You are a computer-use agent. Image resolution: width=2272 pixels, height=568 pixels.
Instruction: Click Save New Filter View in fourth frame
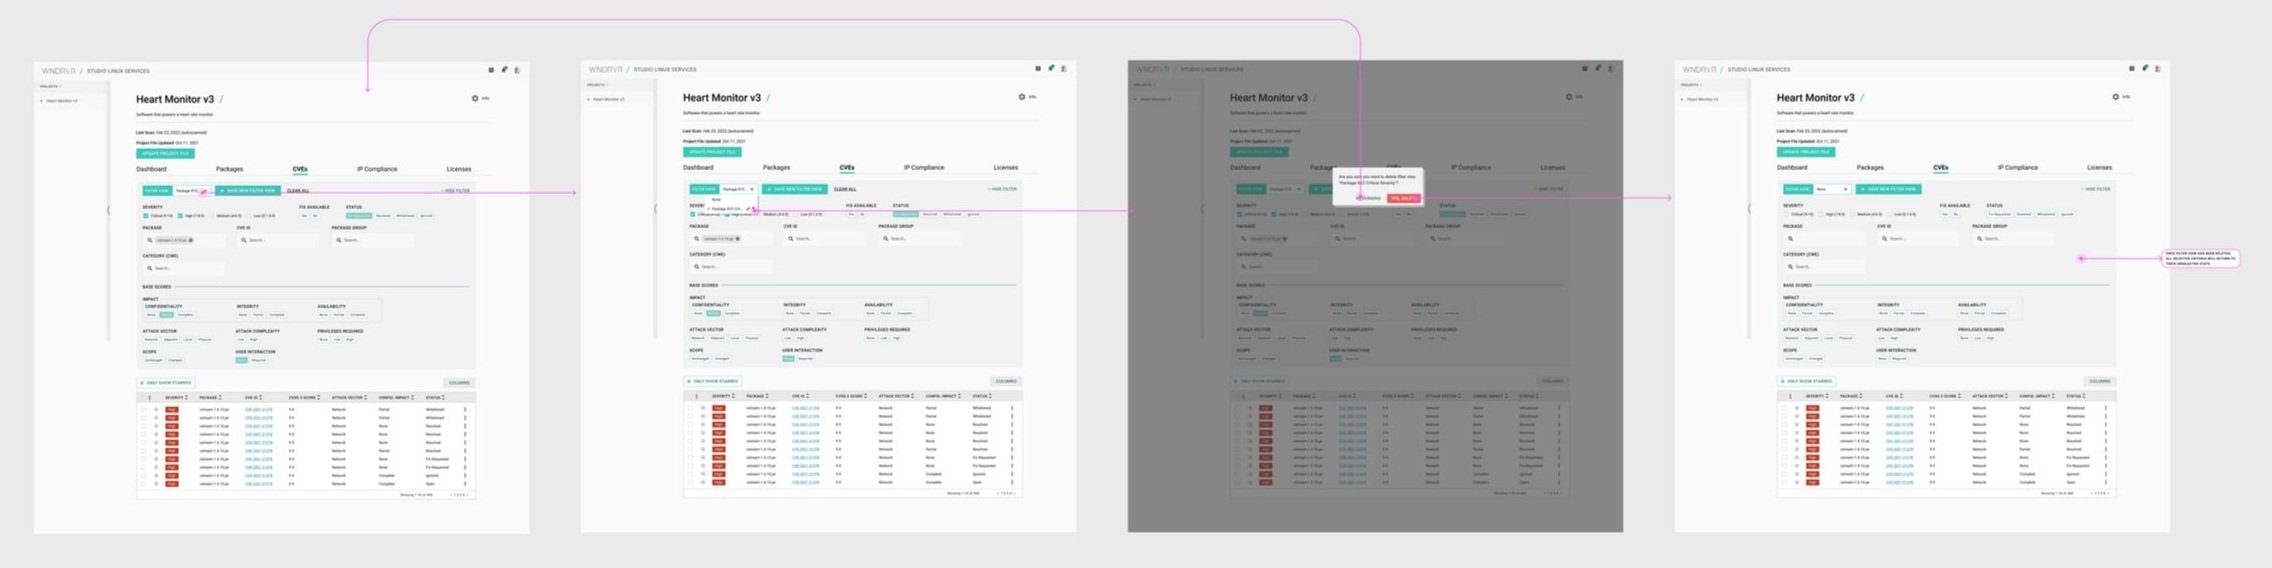pos(1889,189)
